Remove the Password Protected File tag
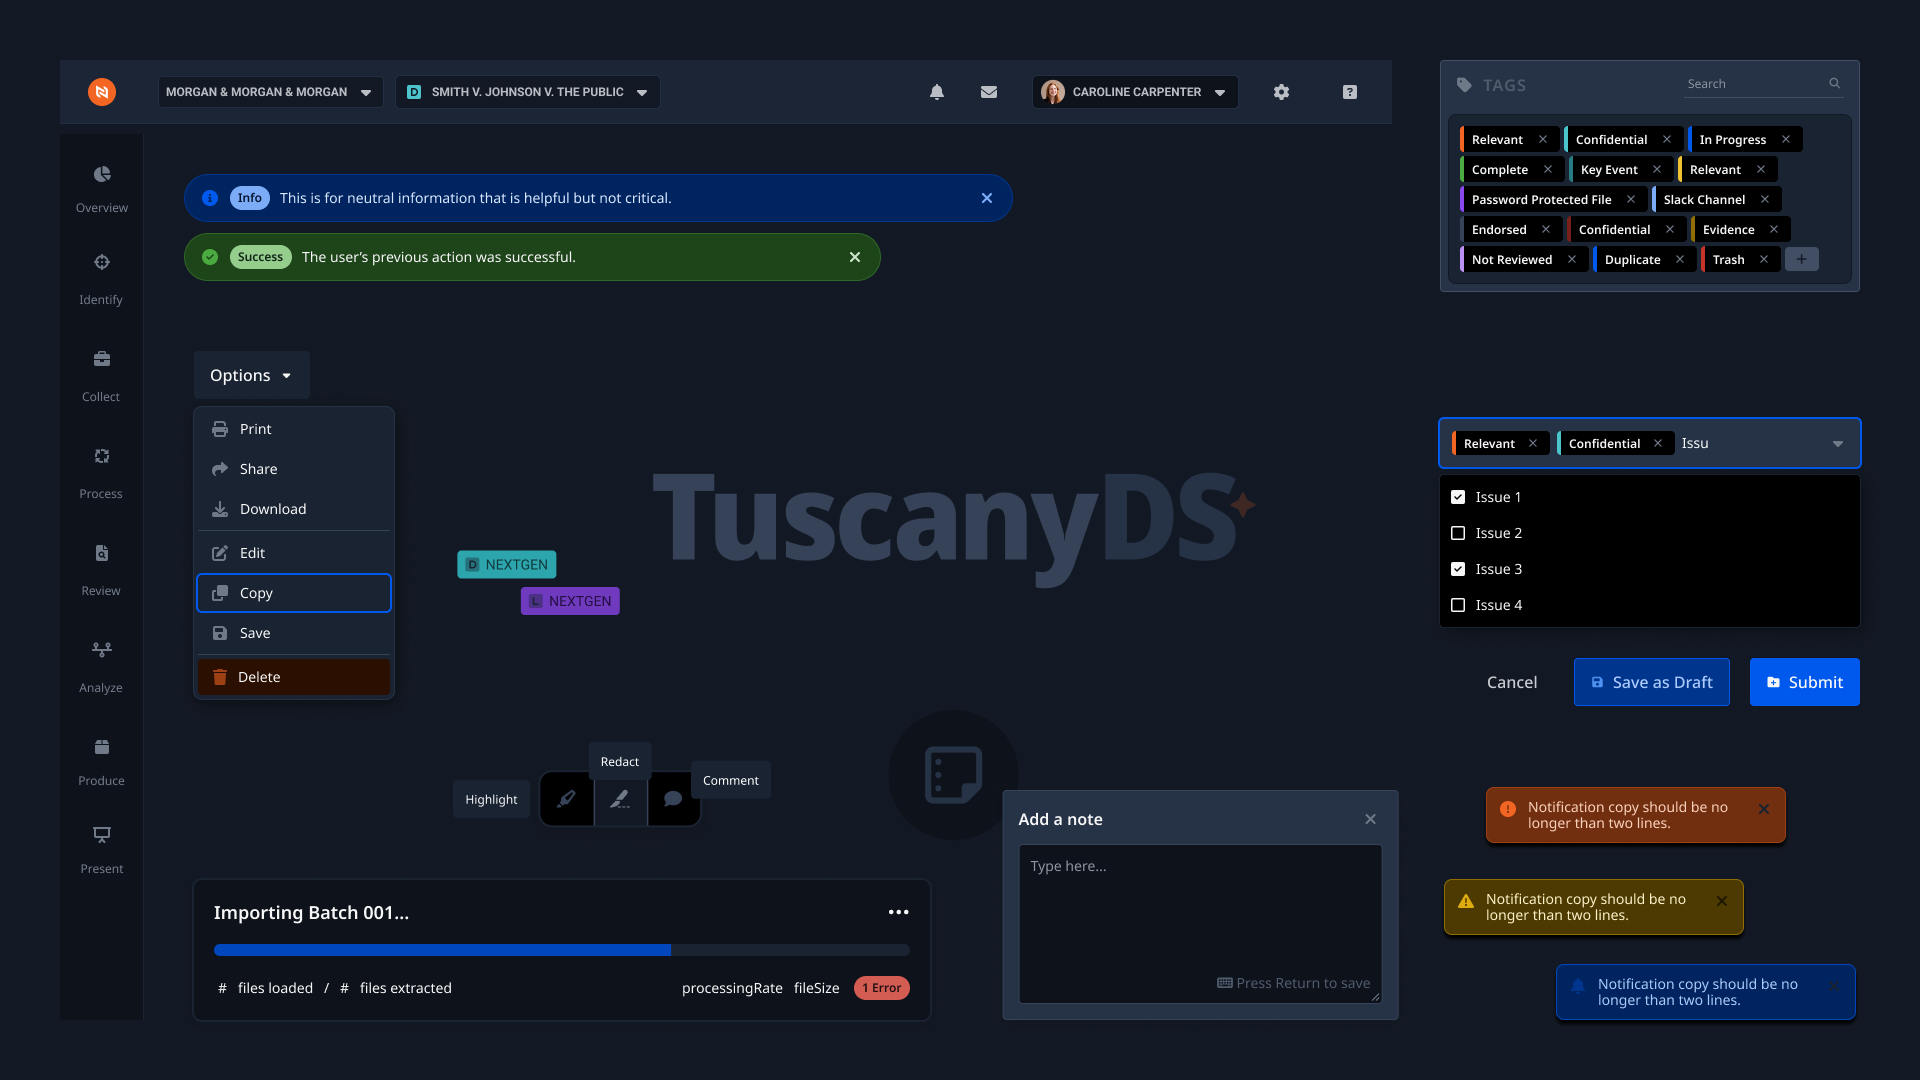 (x=1631, y=199)
